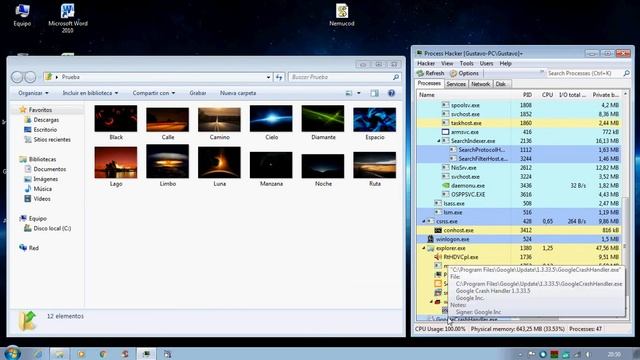640x360 pixels.
Task: Toggle the preview pane icon in Explorer
Action: (x=374, y=93)
